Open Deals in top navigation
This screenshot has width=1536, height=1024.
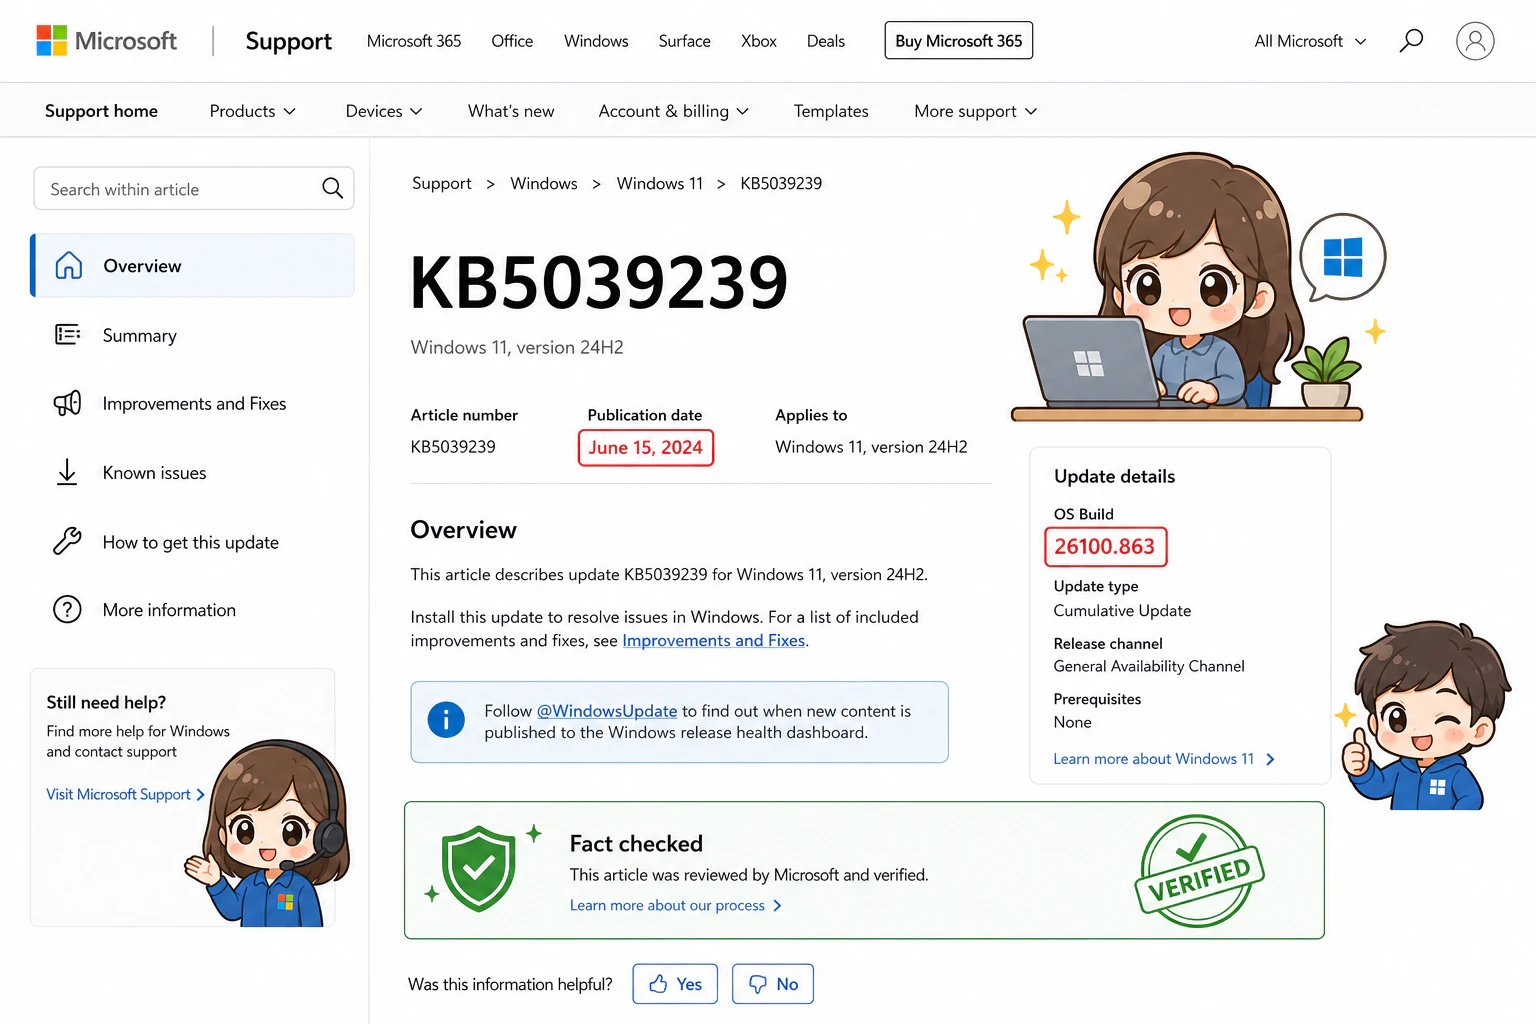[826, 41]
